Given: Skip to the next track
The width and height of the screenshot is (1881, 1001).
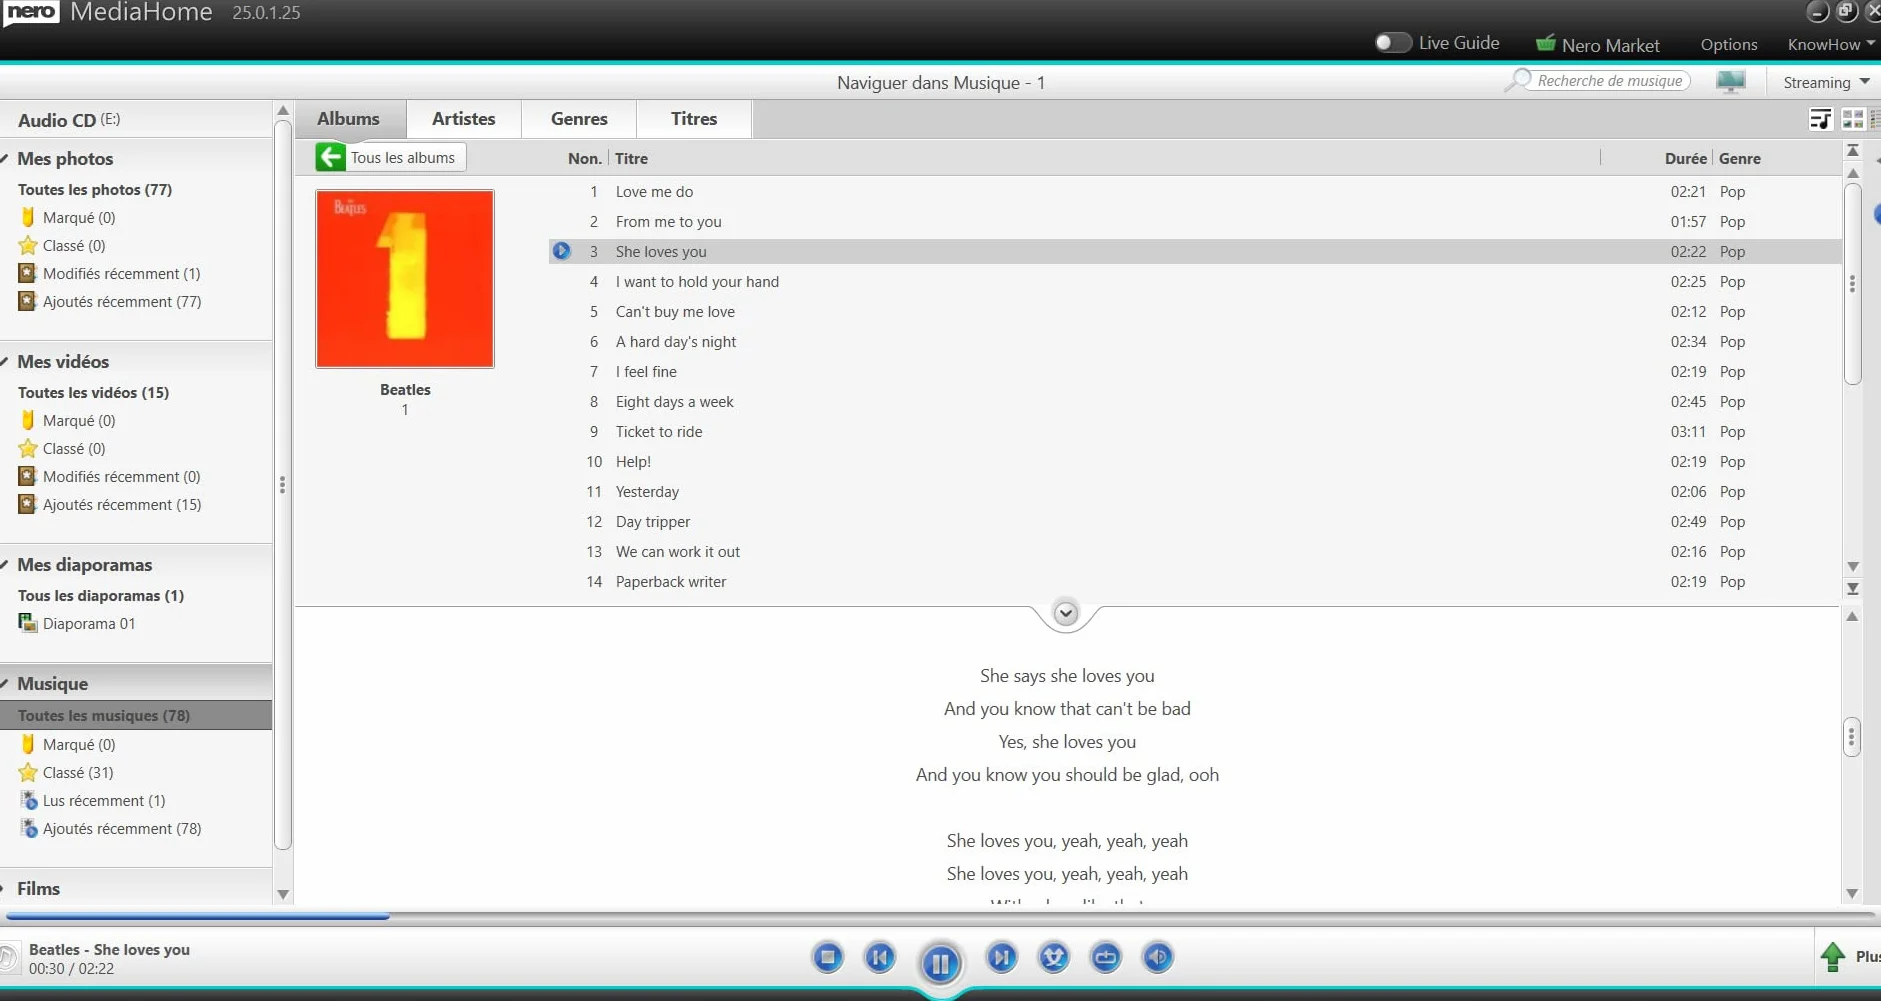Looking at the screenshot, I should pyautogui.click(x=1001, y=958).
